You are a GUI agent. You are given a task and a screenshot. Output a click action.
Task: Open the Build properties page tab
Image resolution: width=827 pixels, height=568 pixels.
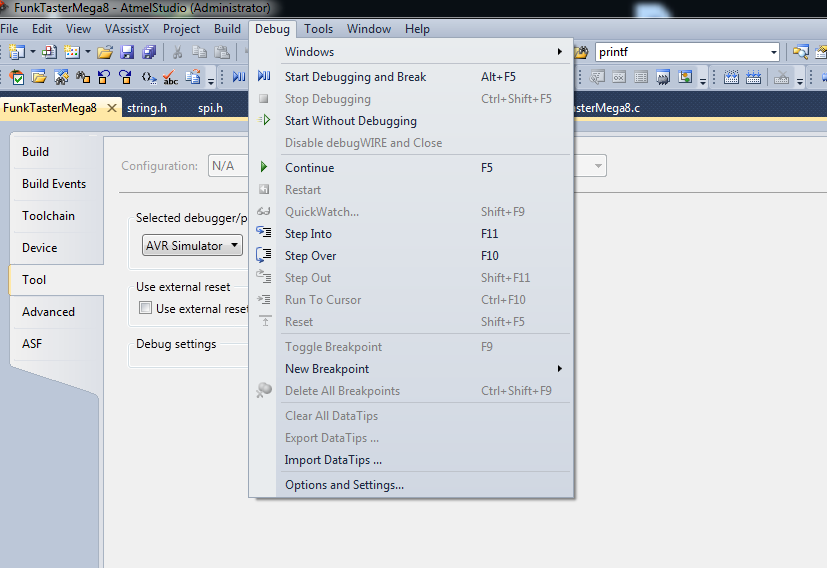[56, 152]
